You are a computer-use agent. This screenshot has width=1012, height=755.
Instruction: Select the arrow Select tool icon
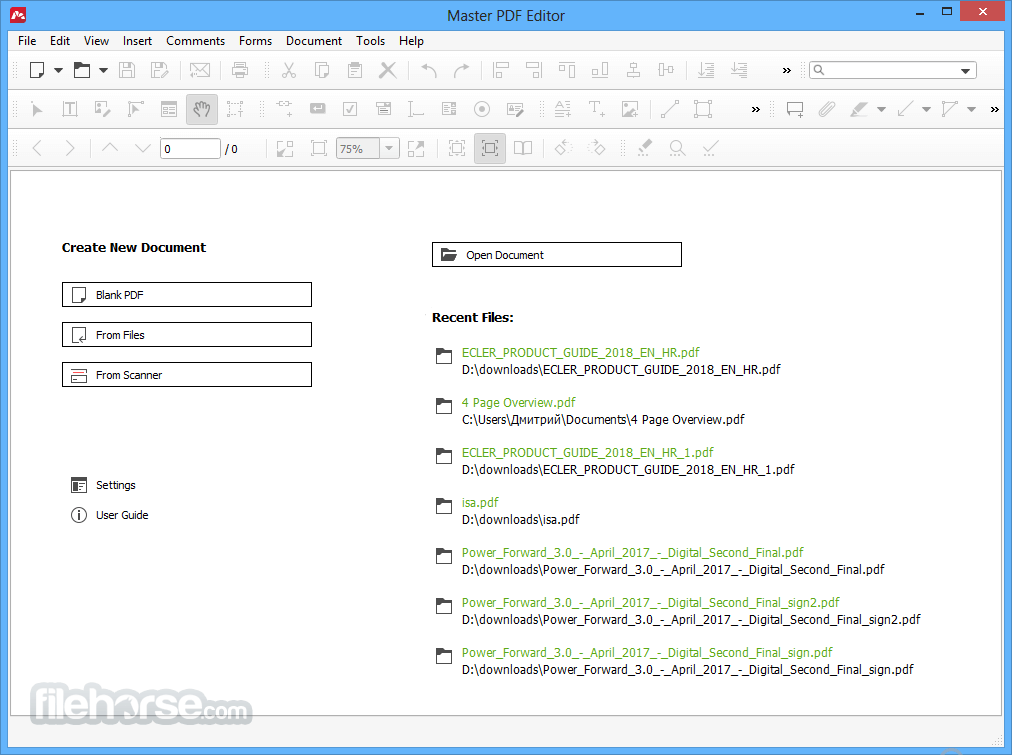[37, 109]
